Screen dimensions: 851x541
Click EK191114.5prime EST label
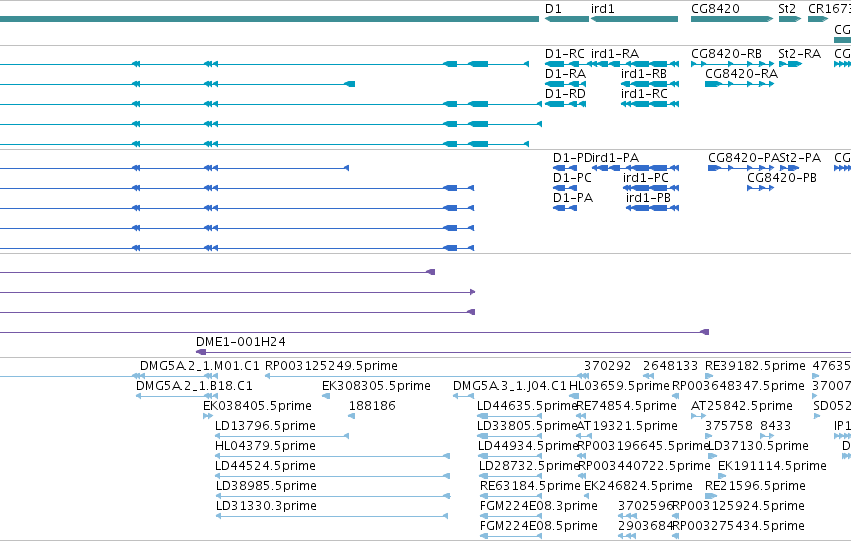pos(772,466)
